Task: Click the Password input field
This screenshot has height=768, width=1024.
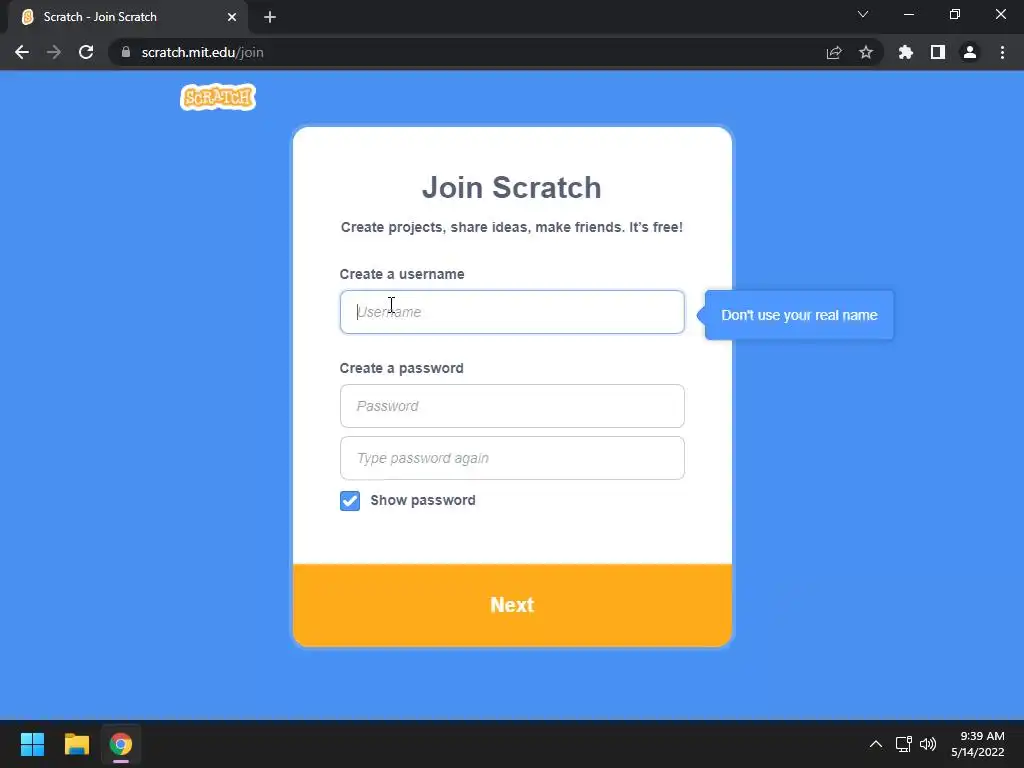Action: pos(512,406)
